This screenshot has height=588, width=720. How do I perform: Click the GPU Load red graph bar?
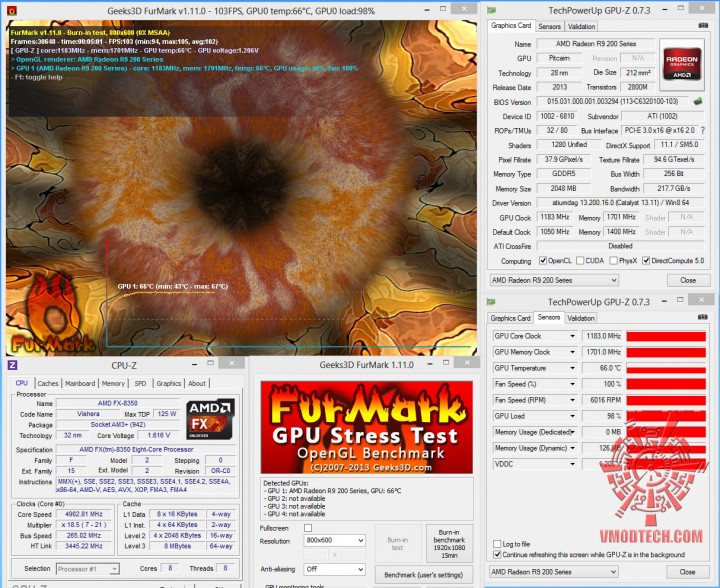(666, 416)
